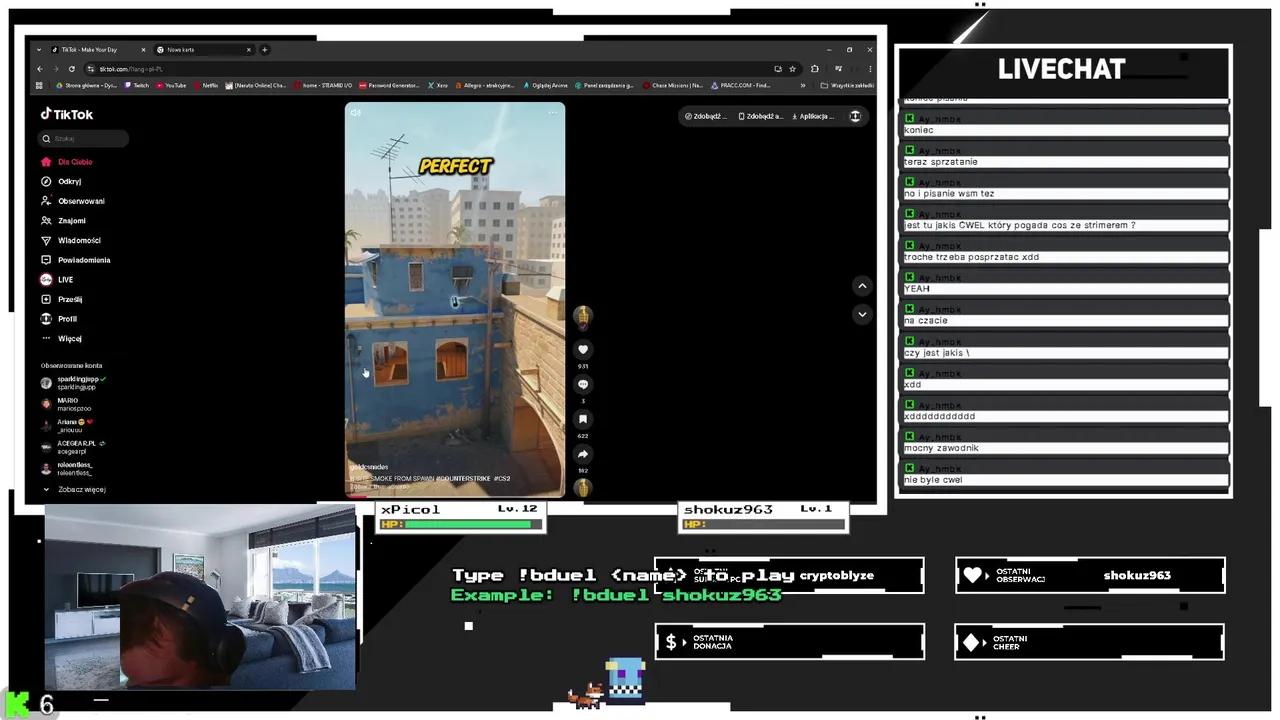
Task: Open the Obserwowani feed
Action: [73, 201]
